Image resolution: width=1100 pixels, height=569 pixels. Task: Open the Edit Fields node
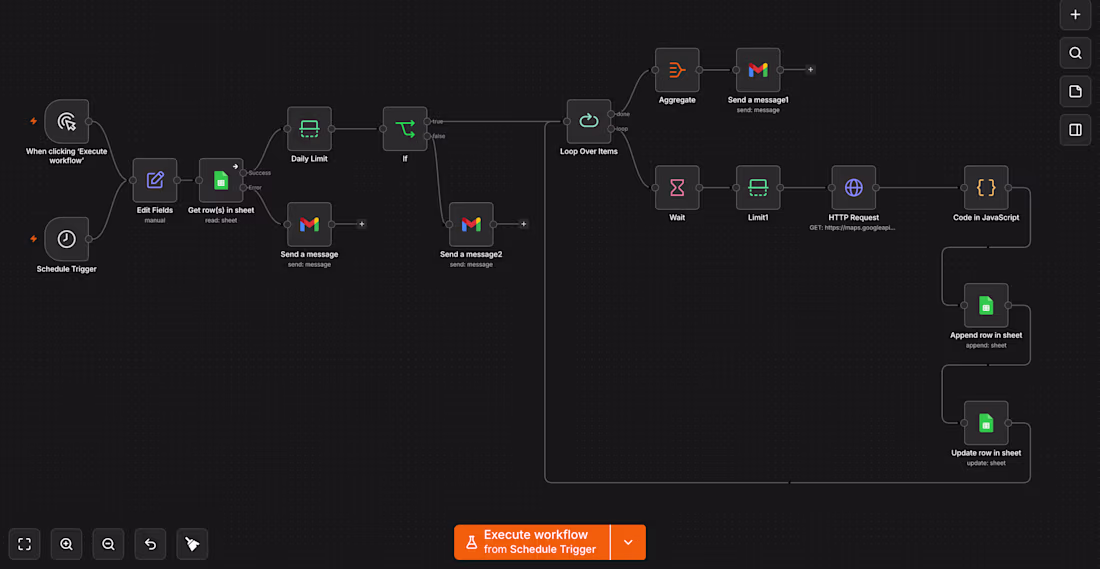click(x=155, y=180)
